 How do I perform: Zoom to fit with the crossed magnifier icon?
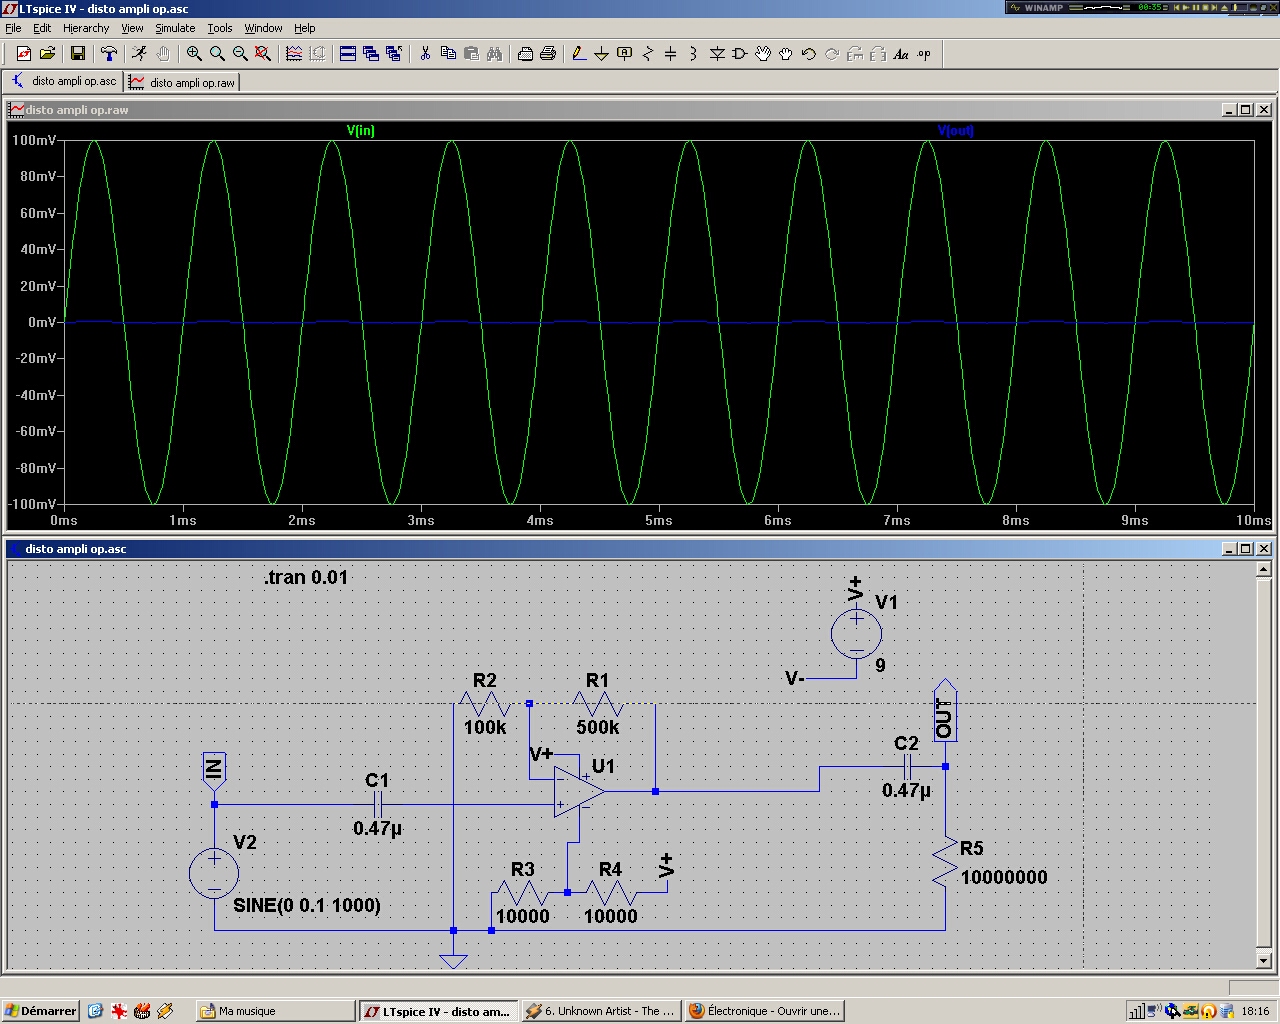(263, 54)
